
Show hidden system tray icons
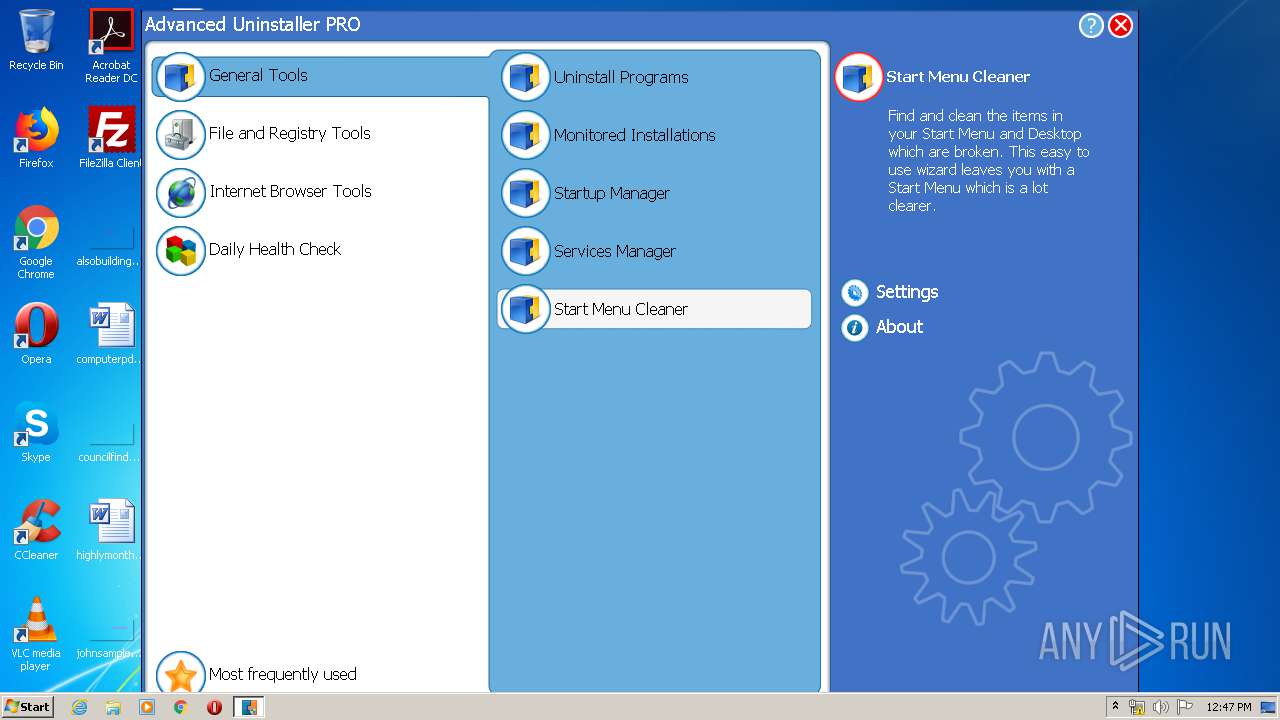point(1115,707)
